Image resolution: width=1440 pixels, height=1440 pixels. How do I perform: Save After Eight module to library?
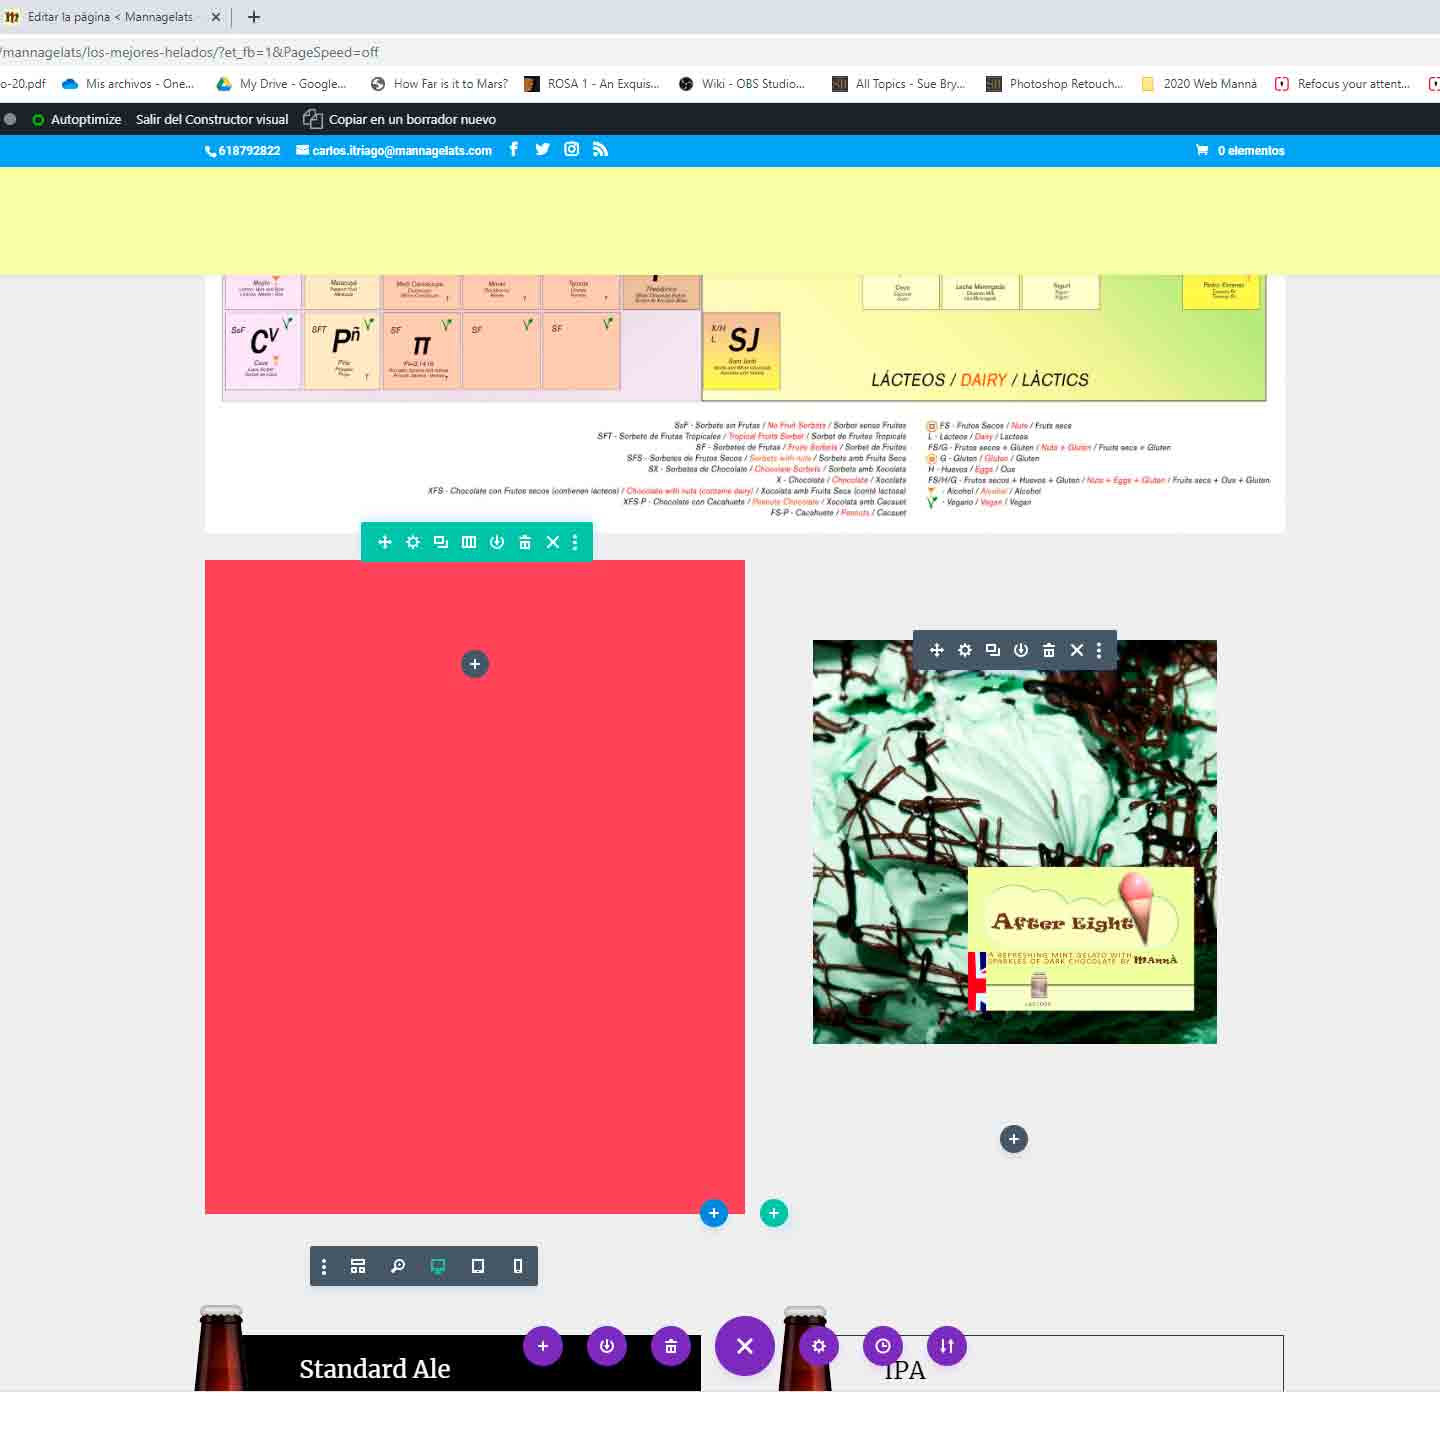point(1021,650)
